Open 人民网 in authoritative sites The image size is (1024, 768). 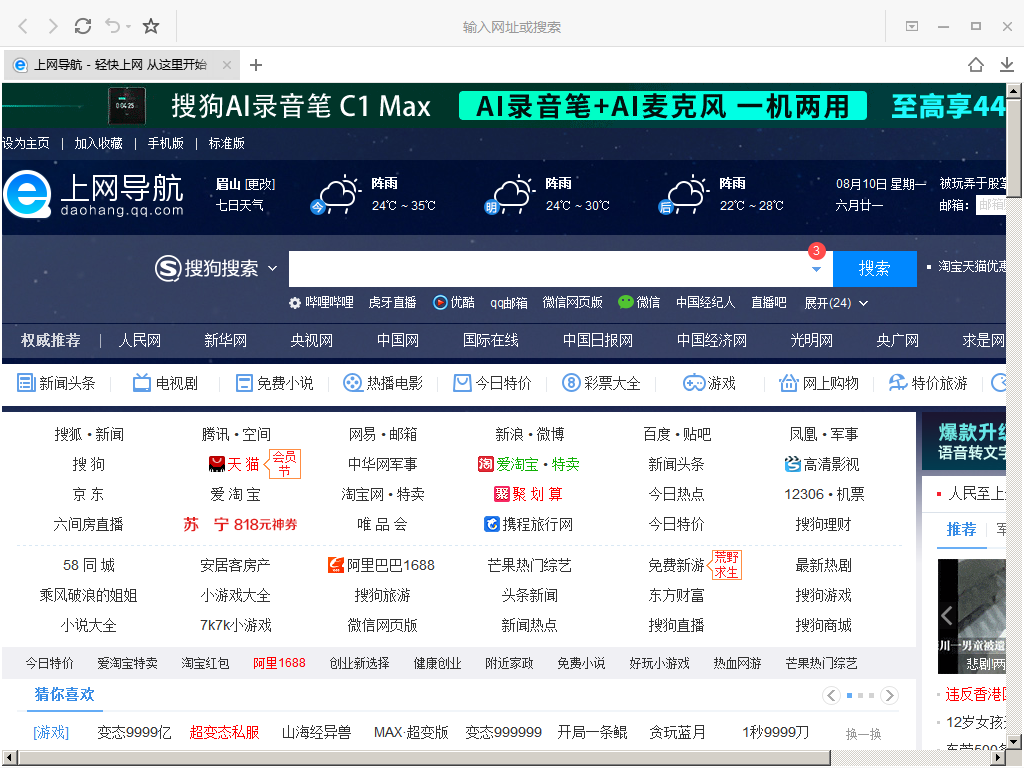point(140,341)
